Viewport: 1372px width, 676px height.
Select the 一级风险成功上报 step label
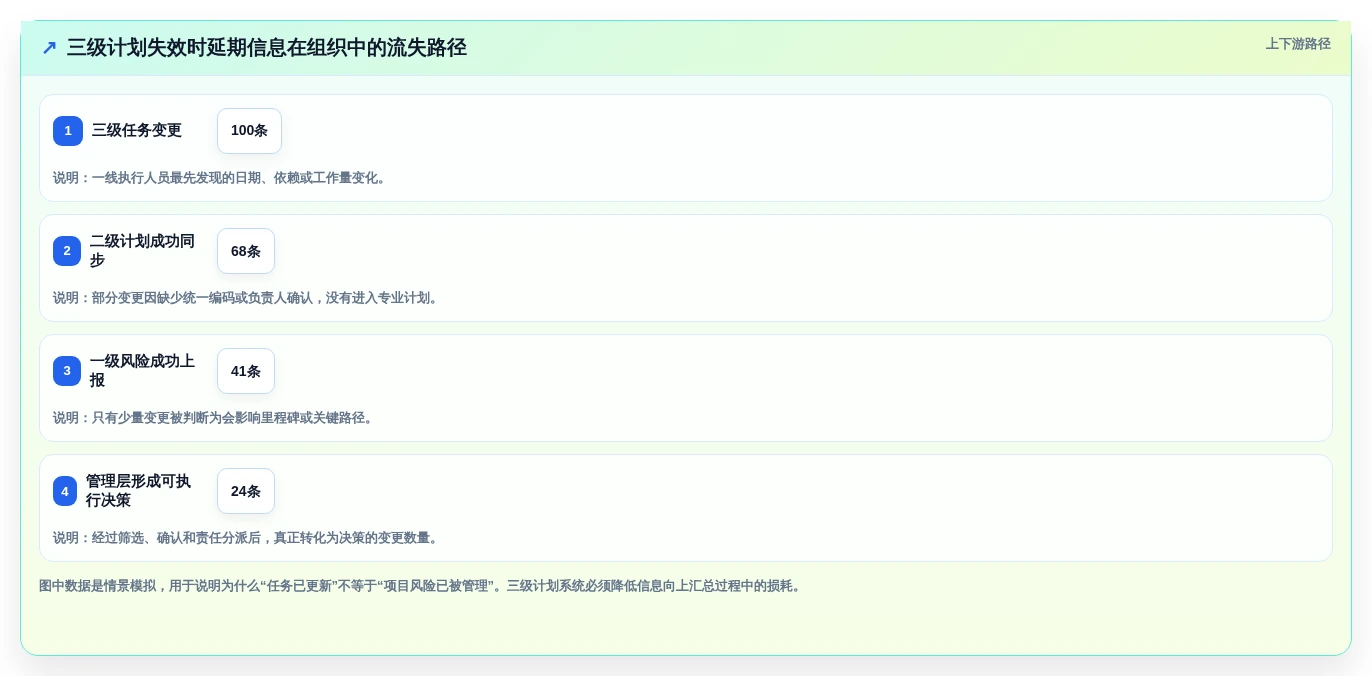[143, 371]
